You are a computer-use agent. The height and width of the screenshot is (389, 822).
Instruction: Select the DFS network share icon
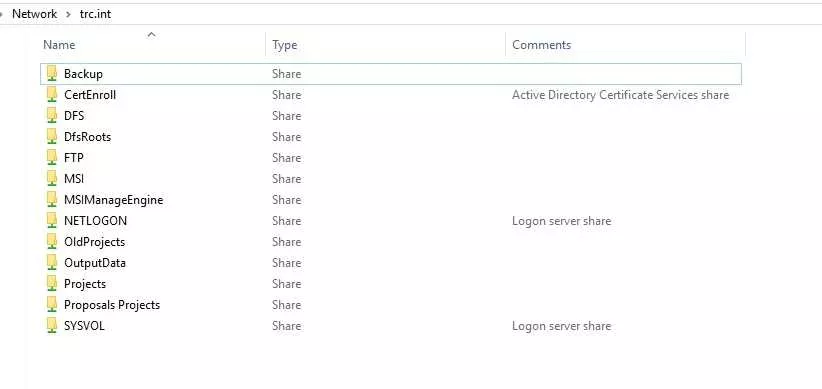click(x=52, y=116)
